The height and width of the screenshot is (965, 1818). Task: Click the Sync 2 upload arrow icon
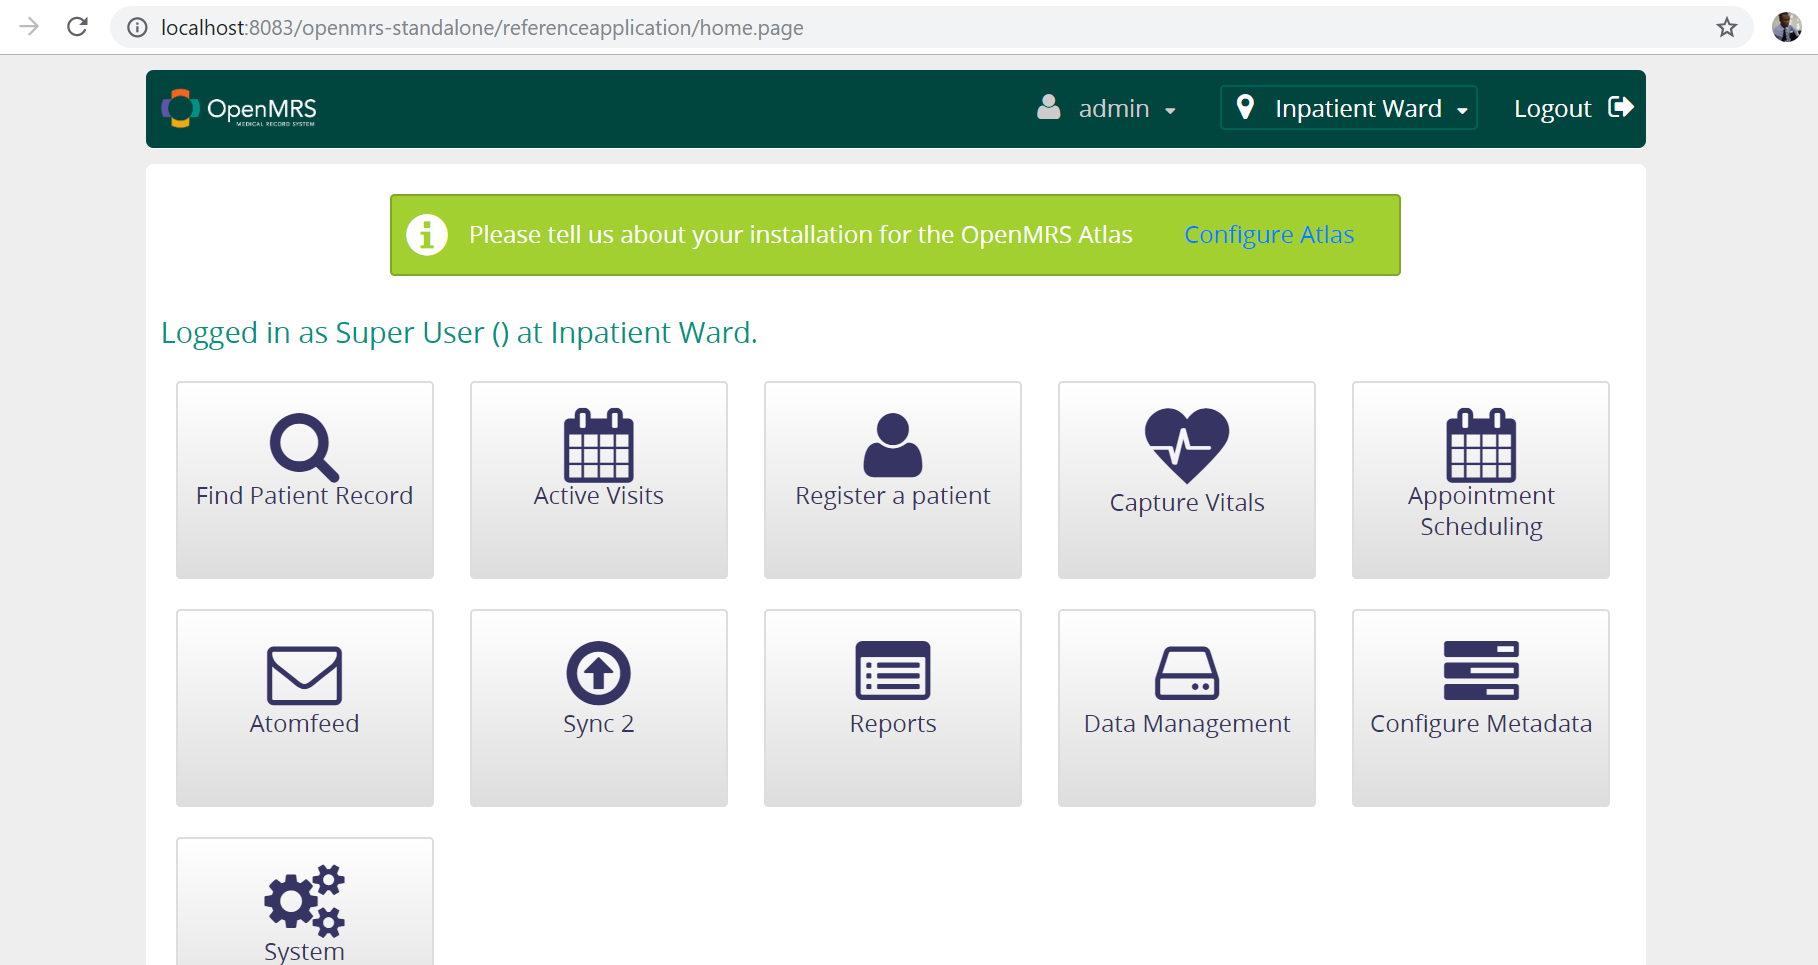click(598, 673)
